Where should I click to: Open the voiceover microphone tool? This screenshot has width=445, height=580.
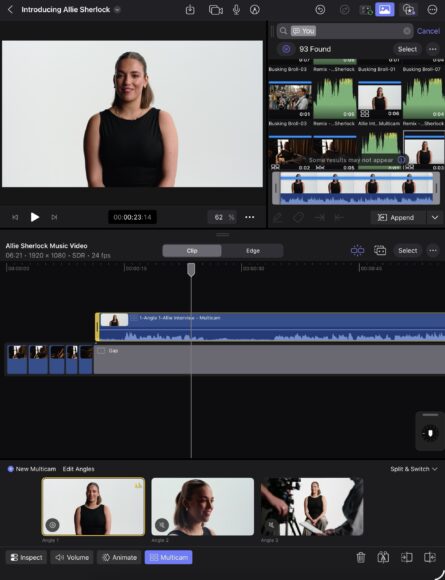coord(236,10)
